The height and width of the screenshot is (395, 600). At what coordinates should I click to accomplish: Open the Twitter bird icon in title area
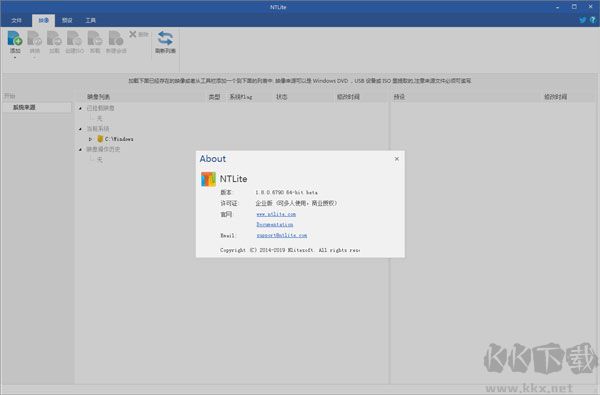coord(582,20)
